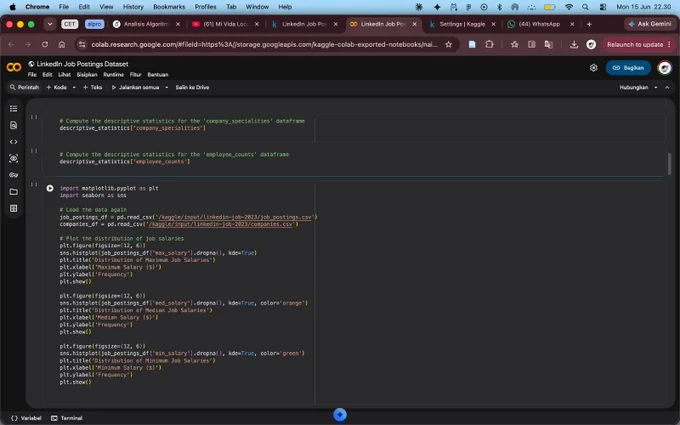Go forward in Chrome
The width and height of the screenshot is (680, 425).
(x=28, y=44)
